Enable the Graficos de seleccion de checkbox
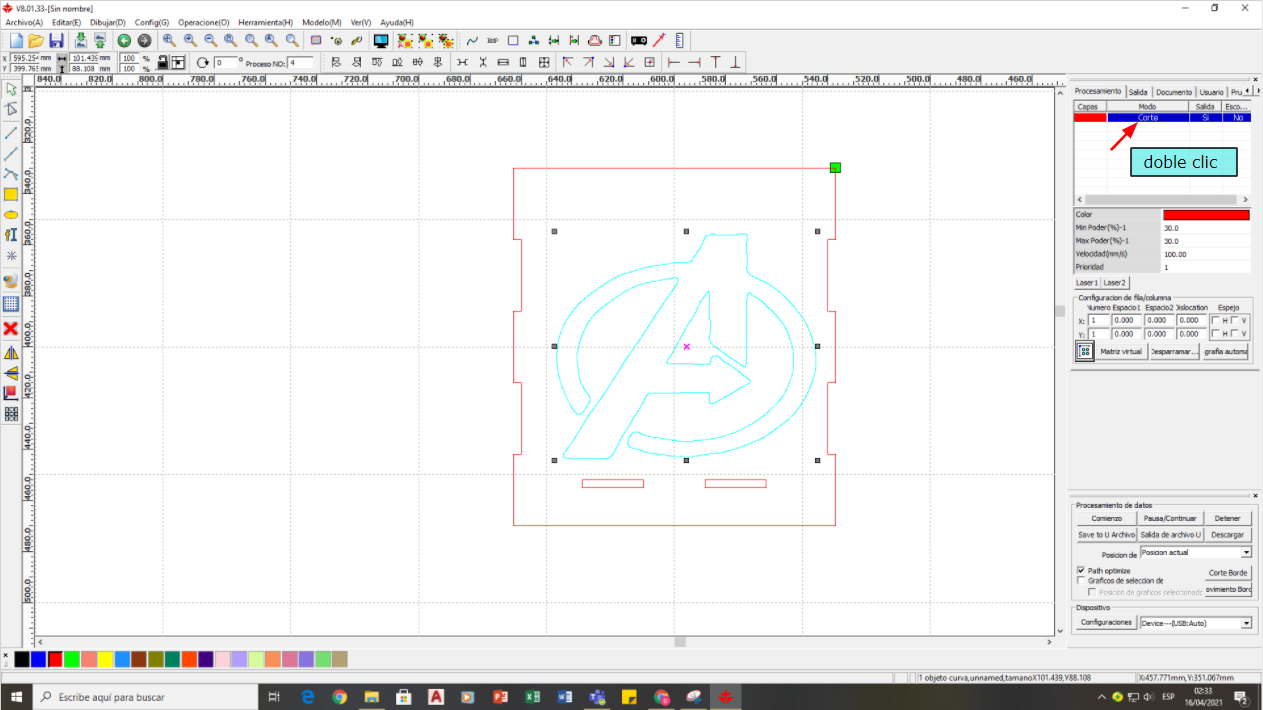Screen dimensions: 1263x710 [x=1081, y=580]
